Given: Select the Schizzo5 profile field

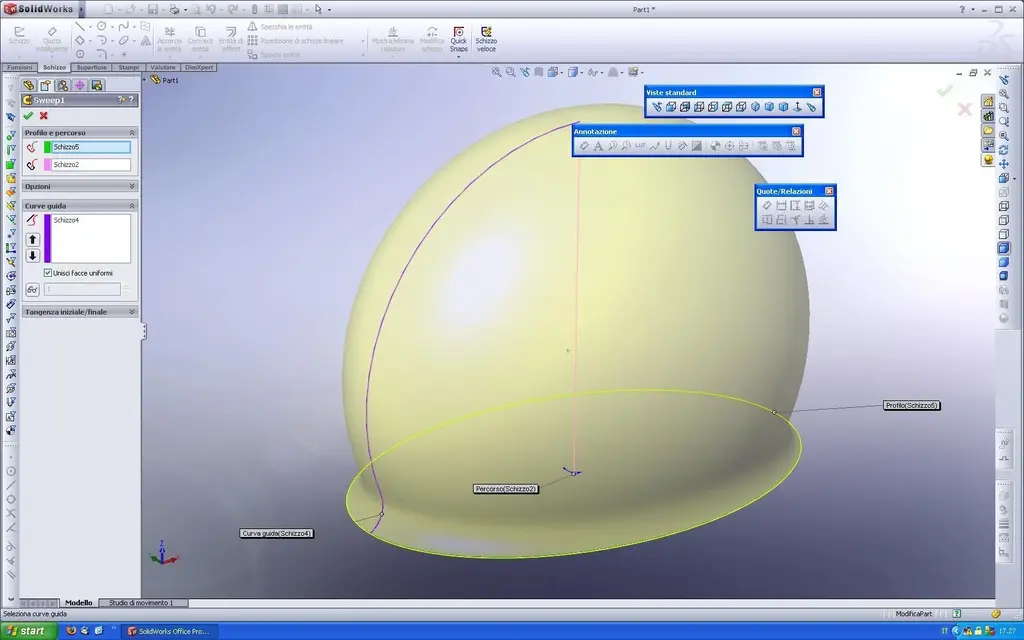Looking at the screenshot, I should coord(91,148).
